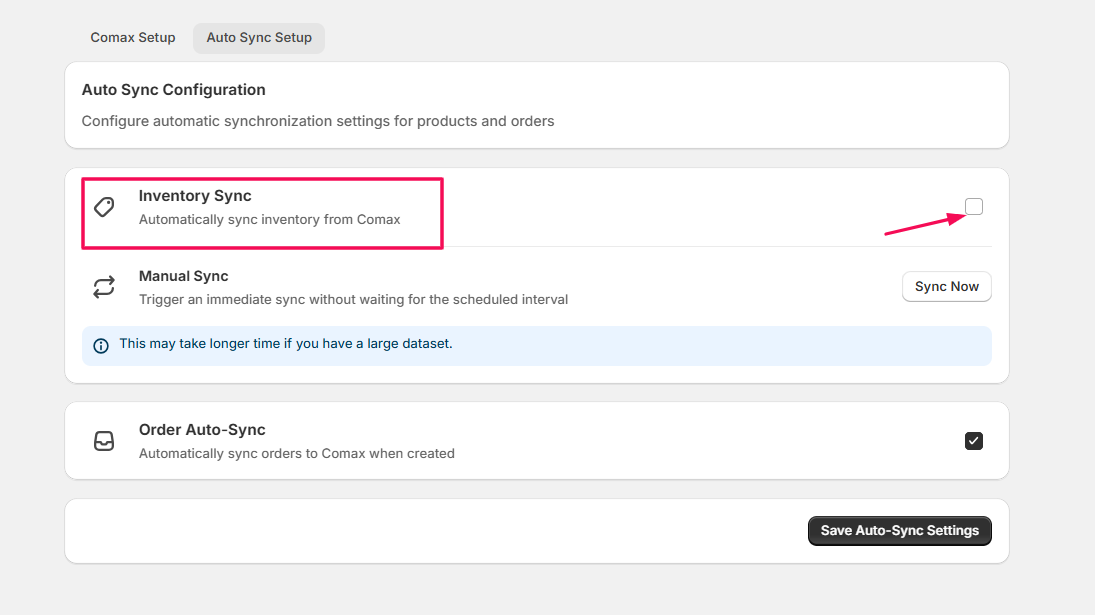Click the info icon in the blue banner
The width and height of the screenshot is (1095, 615).
coord(101,346)
